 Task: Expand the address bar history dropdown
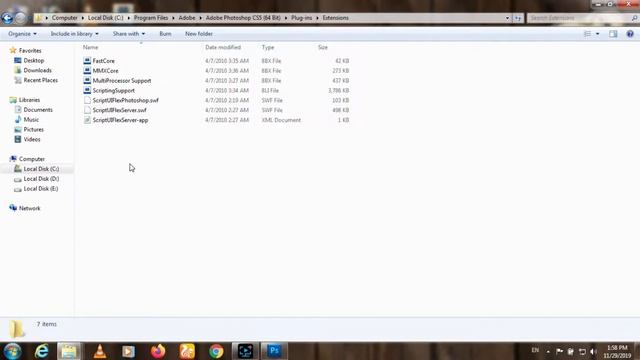point(507,18)
